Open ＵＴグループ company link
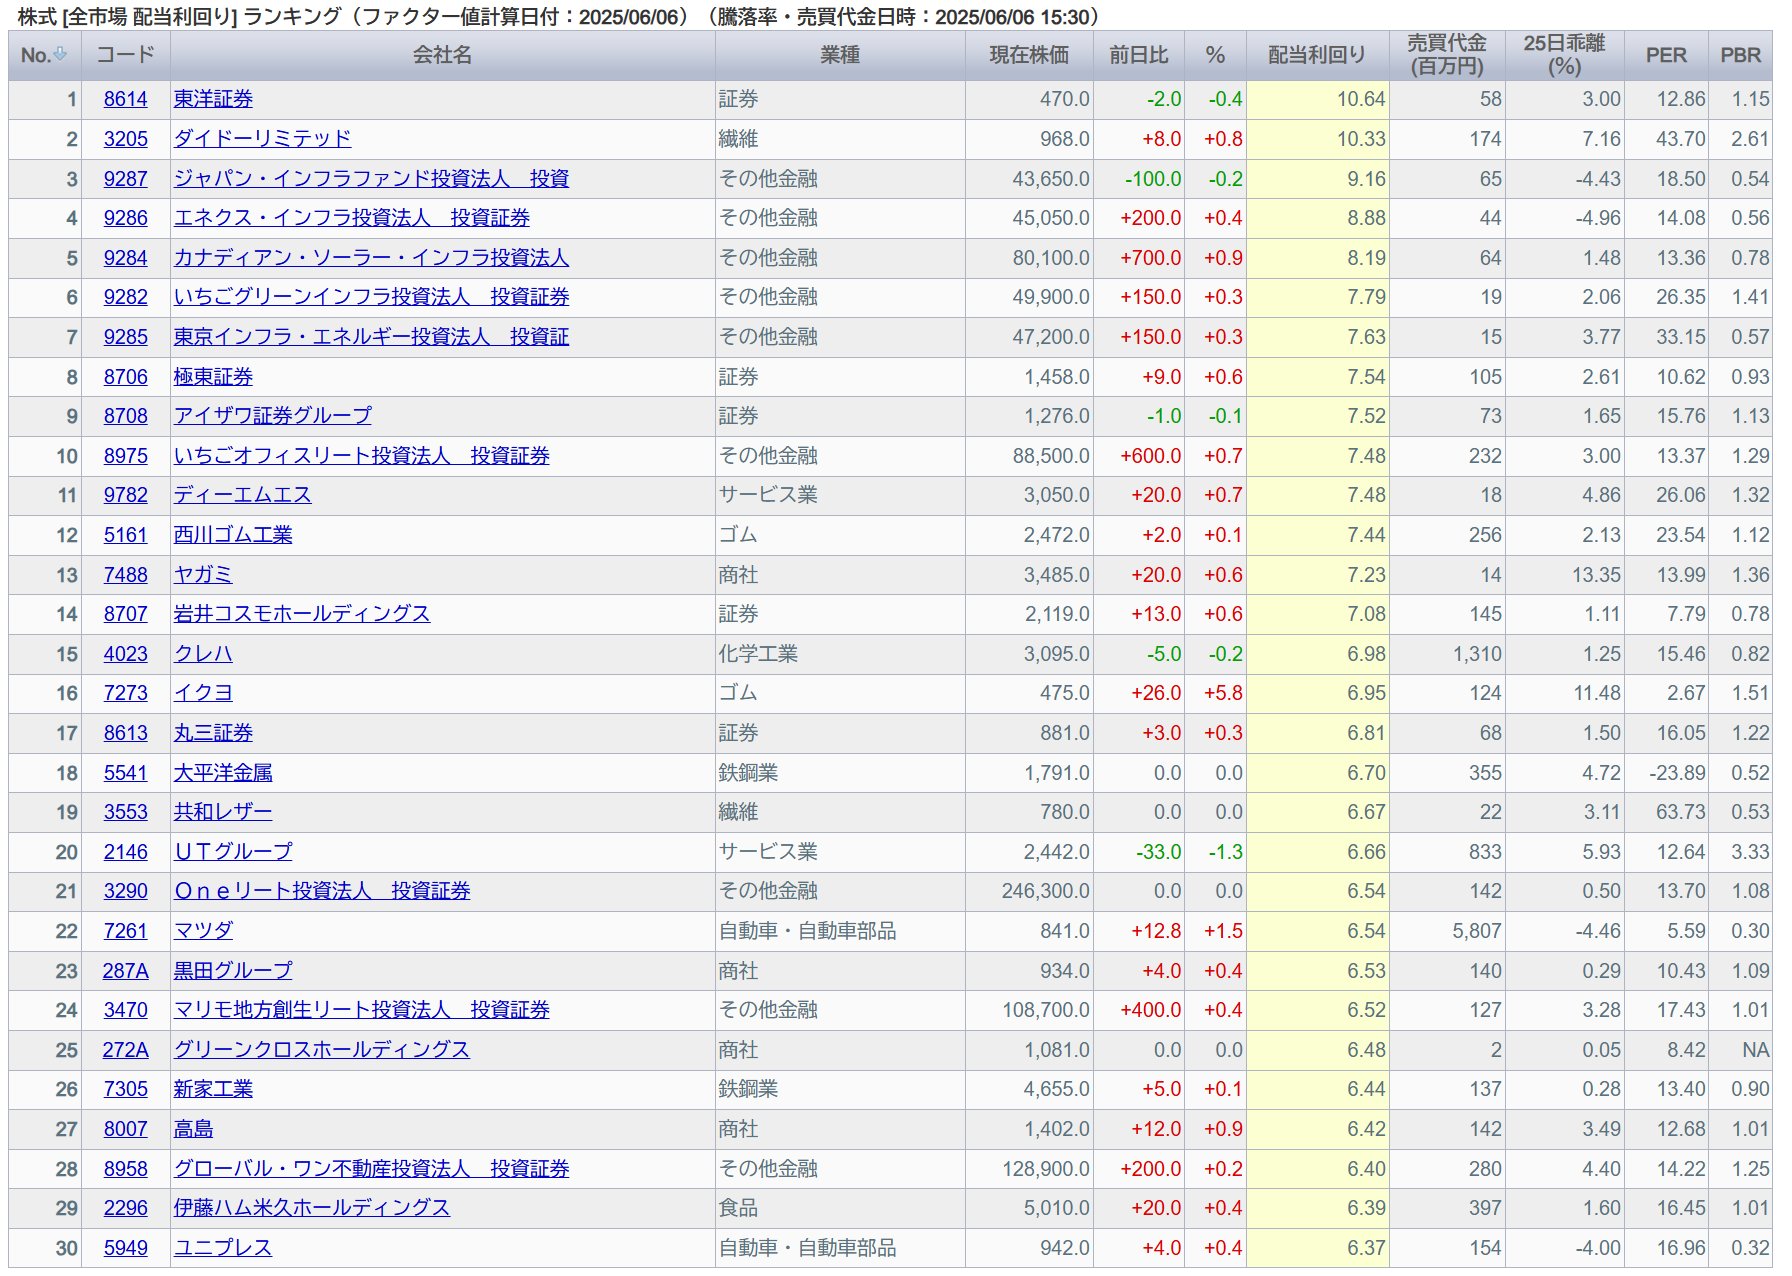1792x1276 pixels. [x=233, y=851]
